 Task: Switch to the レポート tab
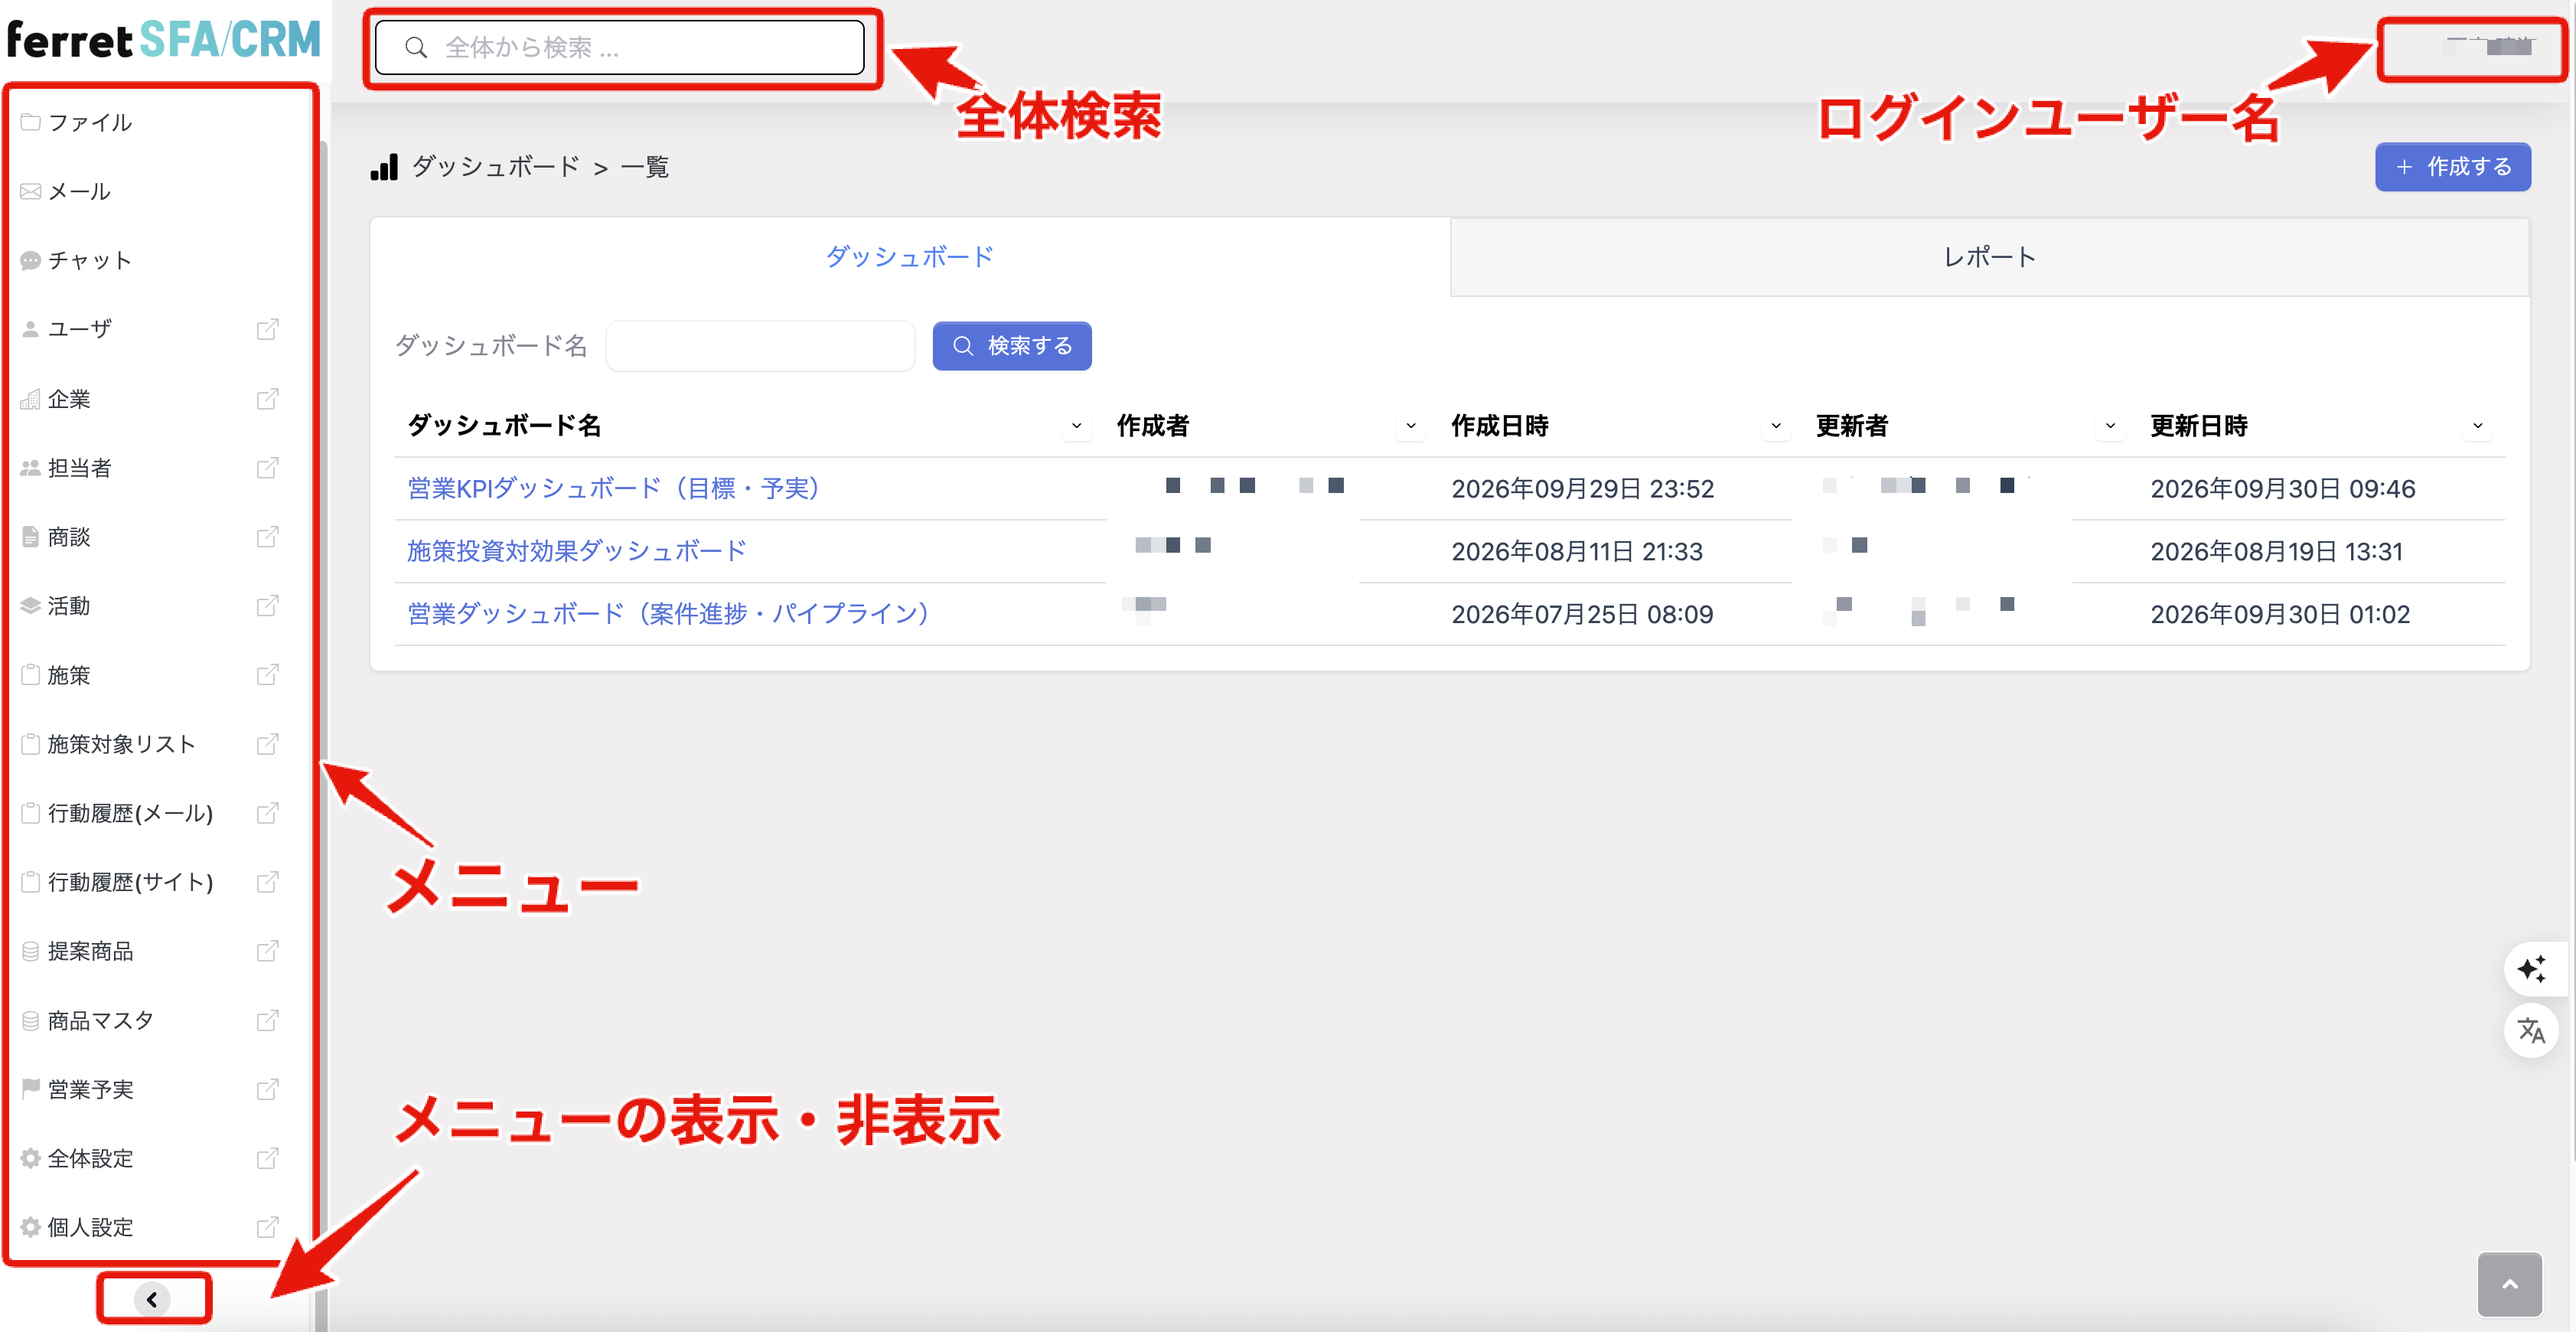click(x=1989, y=257)
